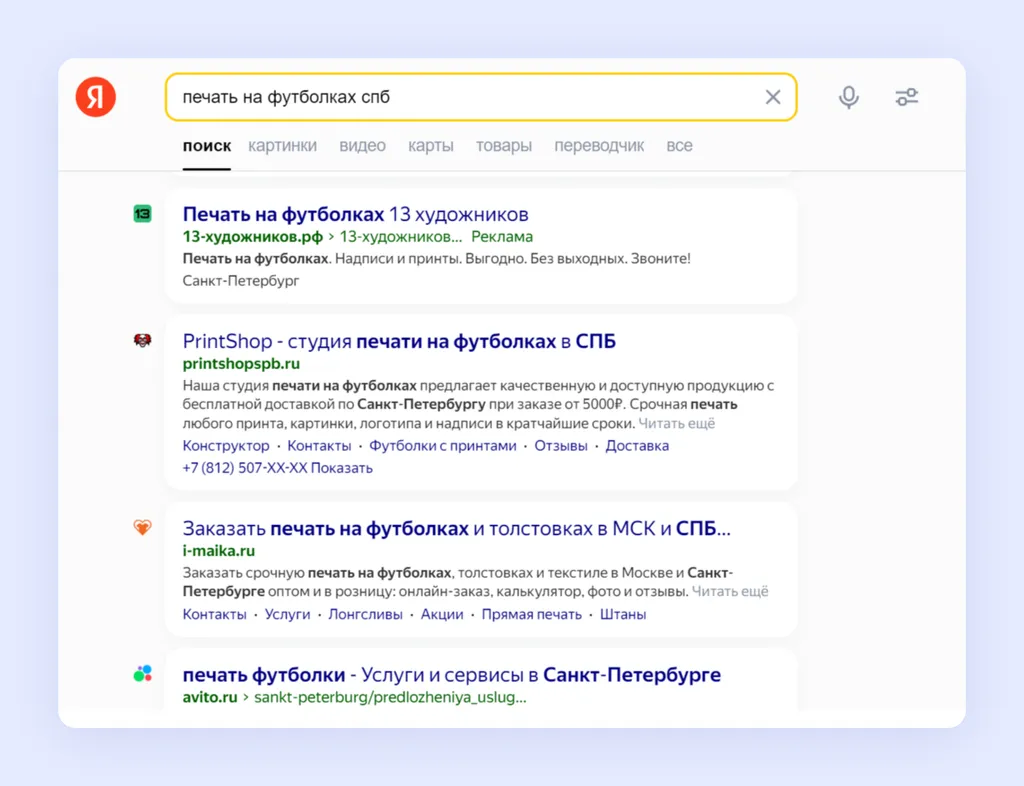Reveal the phone number via Показать
The image size is (1024, 786).
(x=342, y=468)
